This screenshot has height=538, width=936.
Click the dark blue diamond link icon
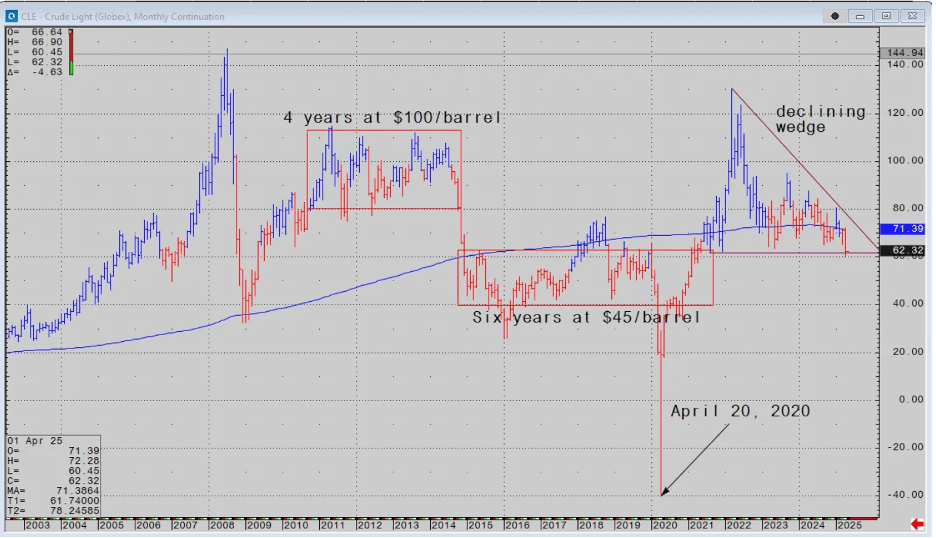835,16
